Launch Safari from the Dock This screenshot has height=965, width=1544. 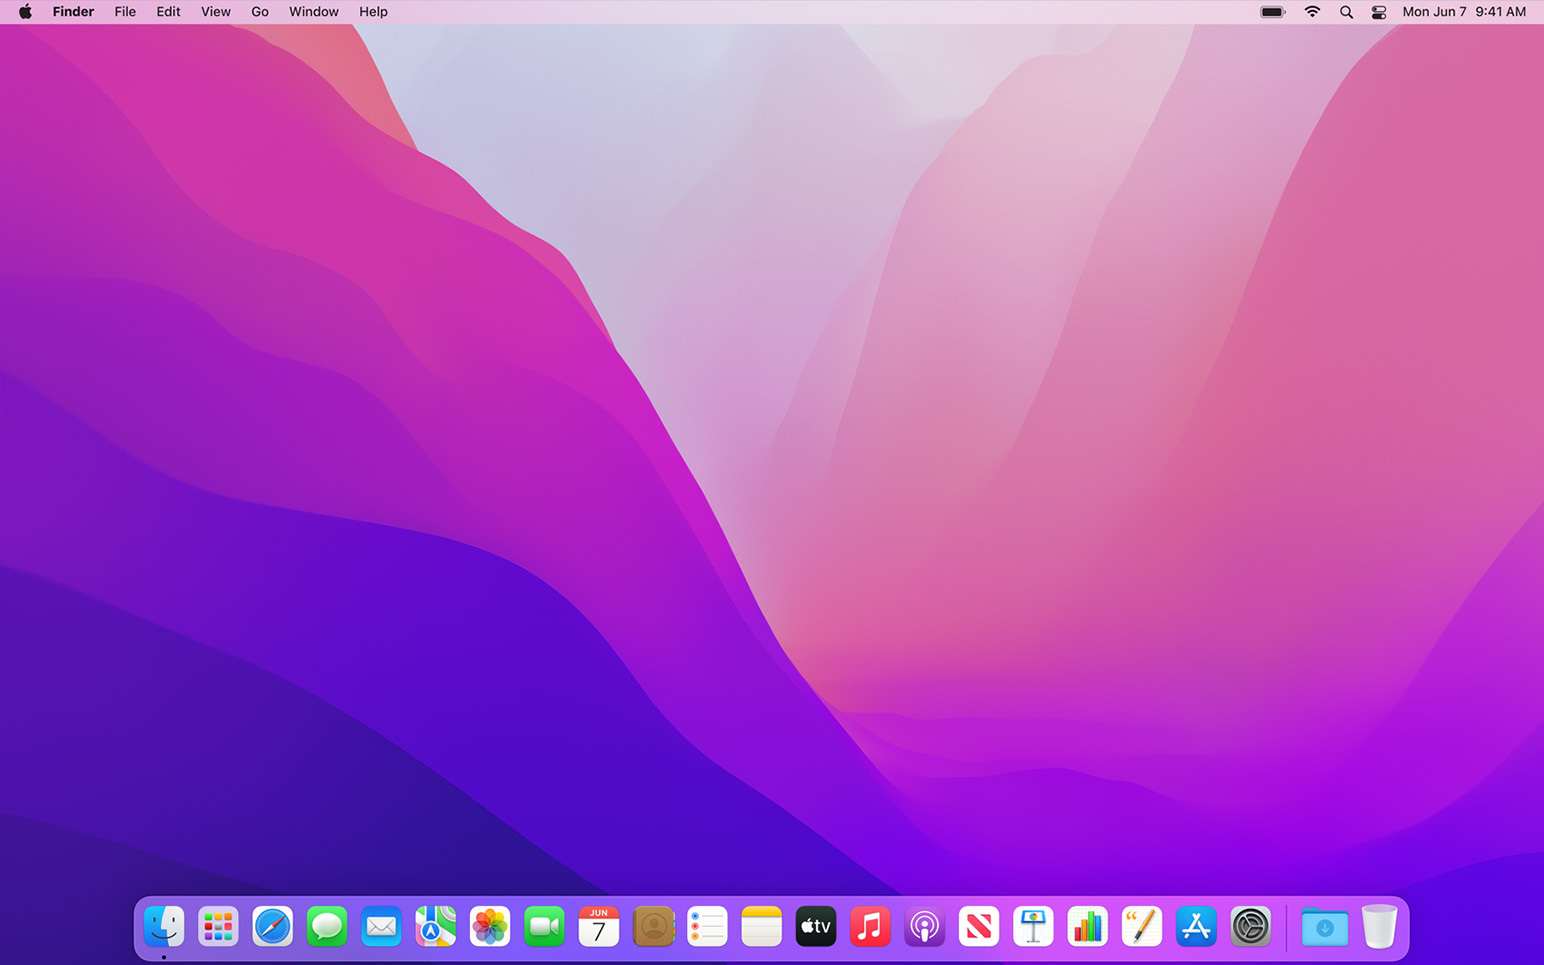click(272, 927)
